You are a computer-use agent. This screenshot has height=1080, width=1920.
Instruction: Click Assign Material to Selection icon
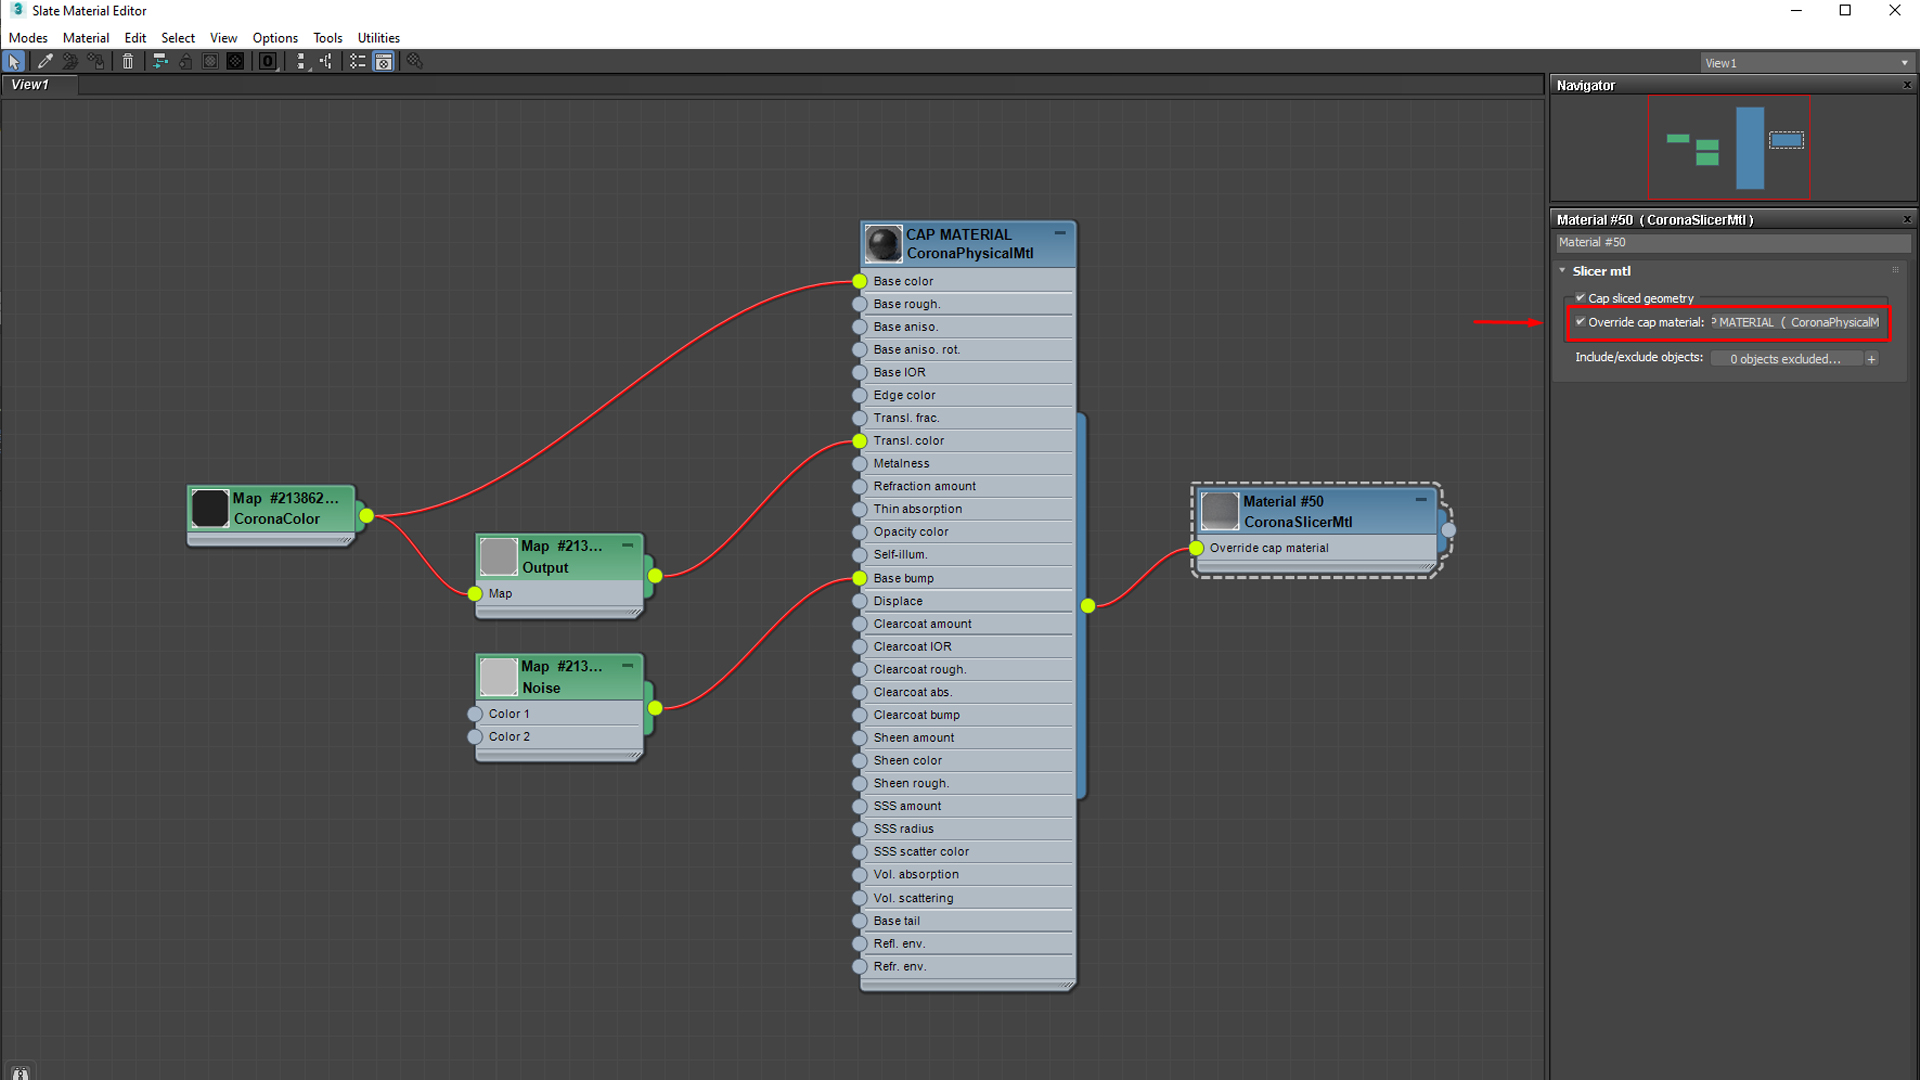(x=96, y=62)
